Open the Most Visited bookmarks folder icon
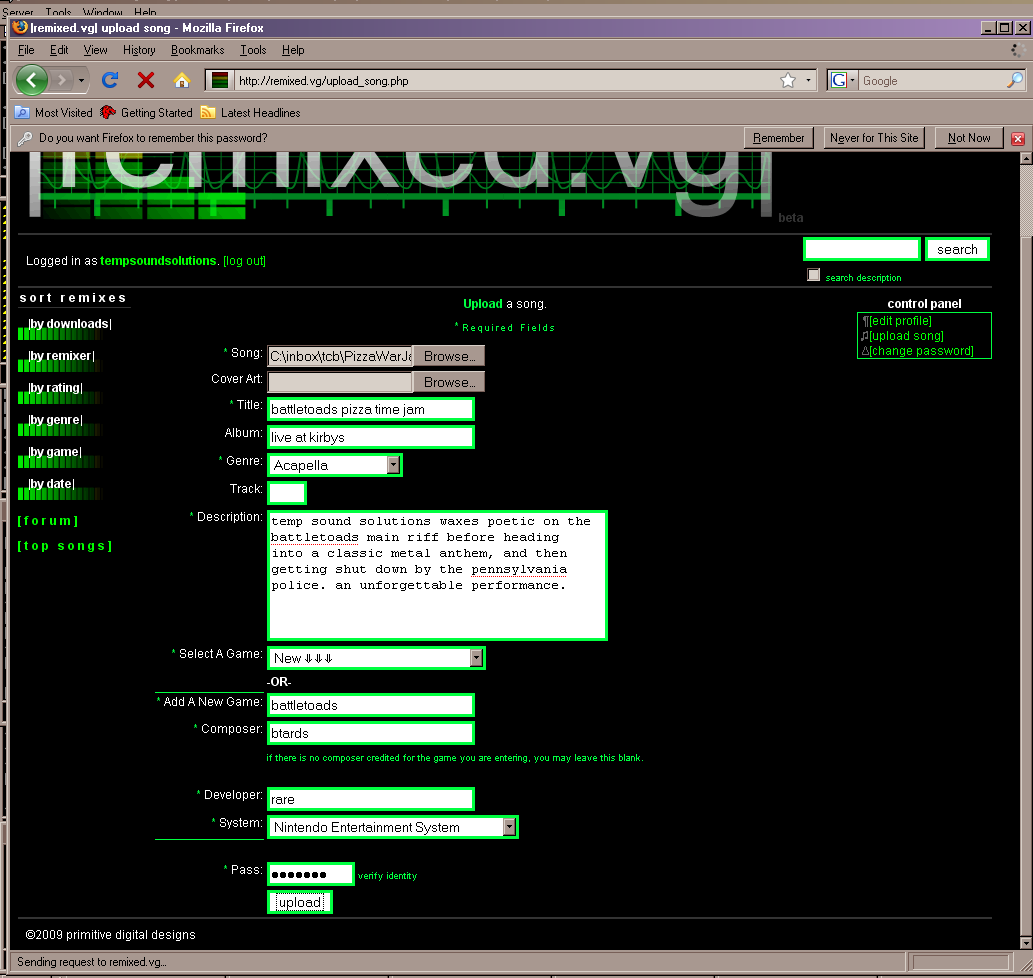The height and width of the screenshot is (978, 1033). coord(22,113)
